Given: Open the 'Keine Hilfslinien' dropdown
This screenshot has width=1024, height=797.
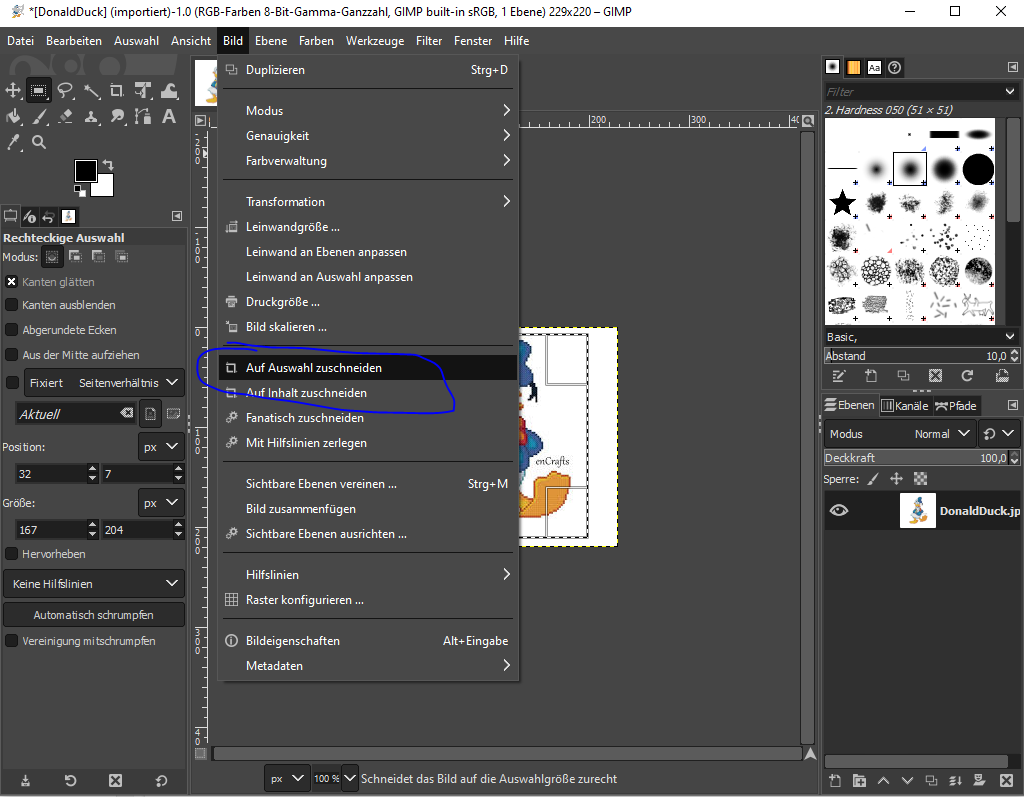Looking at the screenshot, I should (94, 583).
